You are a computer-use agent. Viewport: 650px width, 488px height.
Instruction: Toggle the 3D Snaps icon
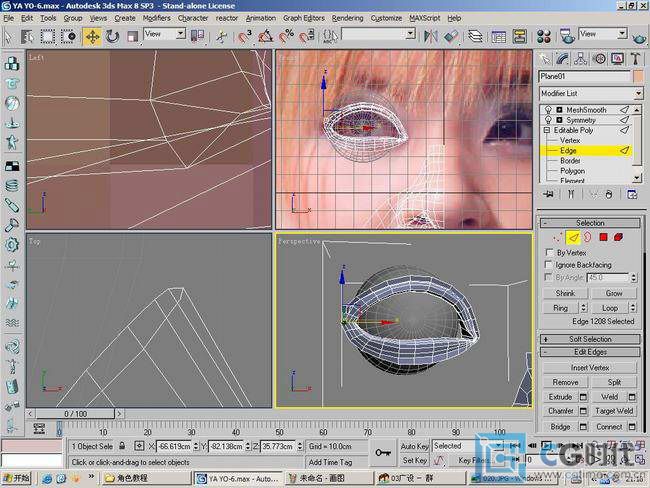coord(245,36)
